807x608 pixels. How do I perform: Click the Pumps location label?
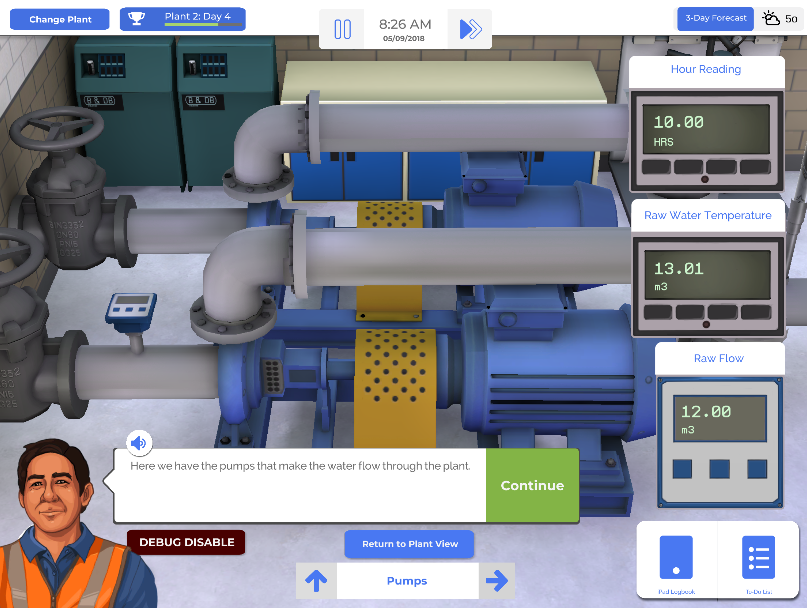407,580
